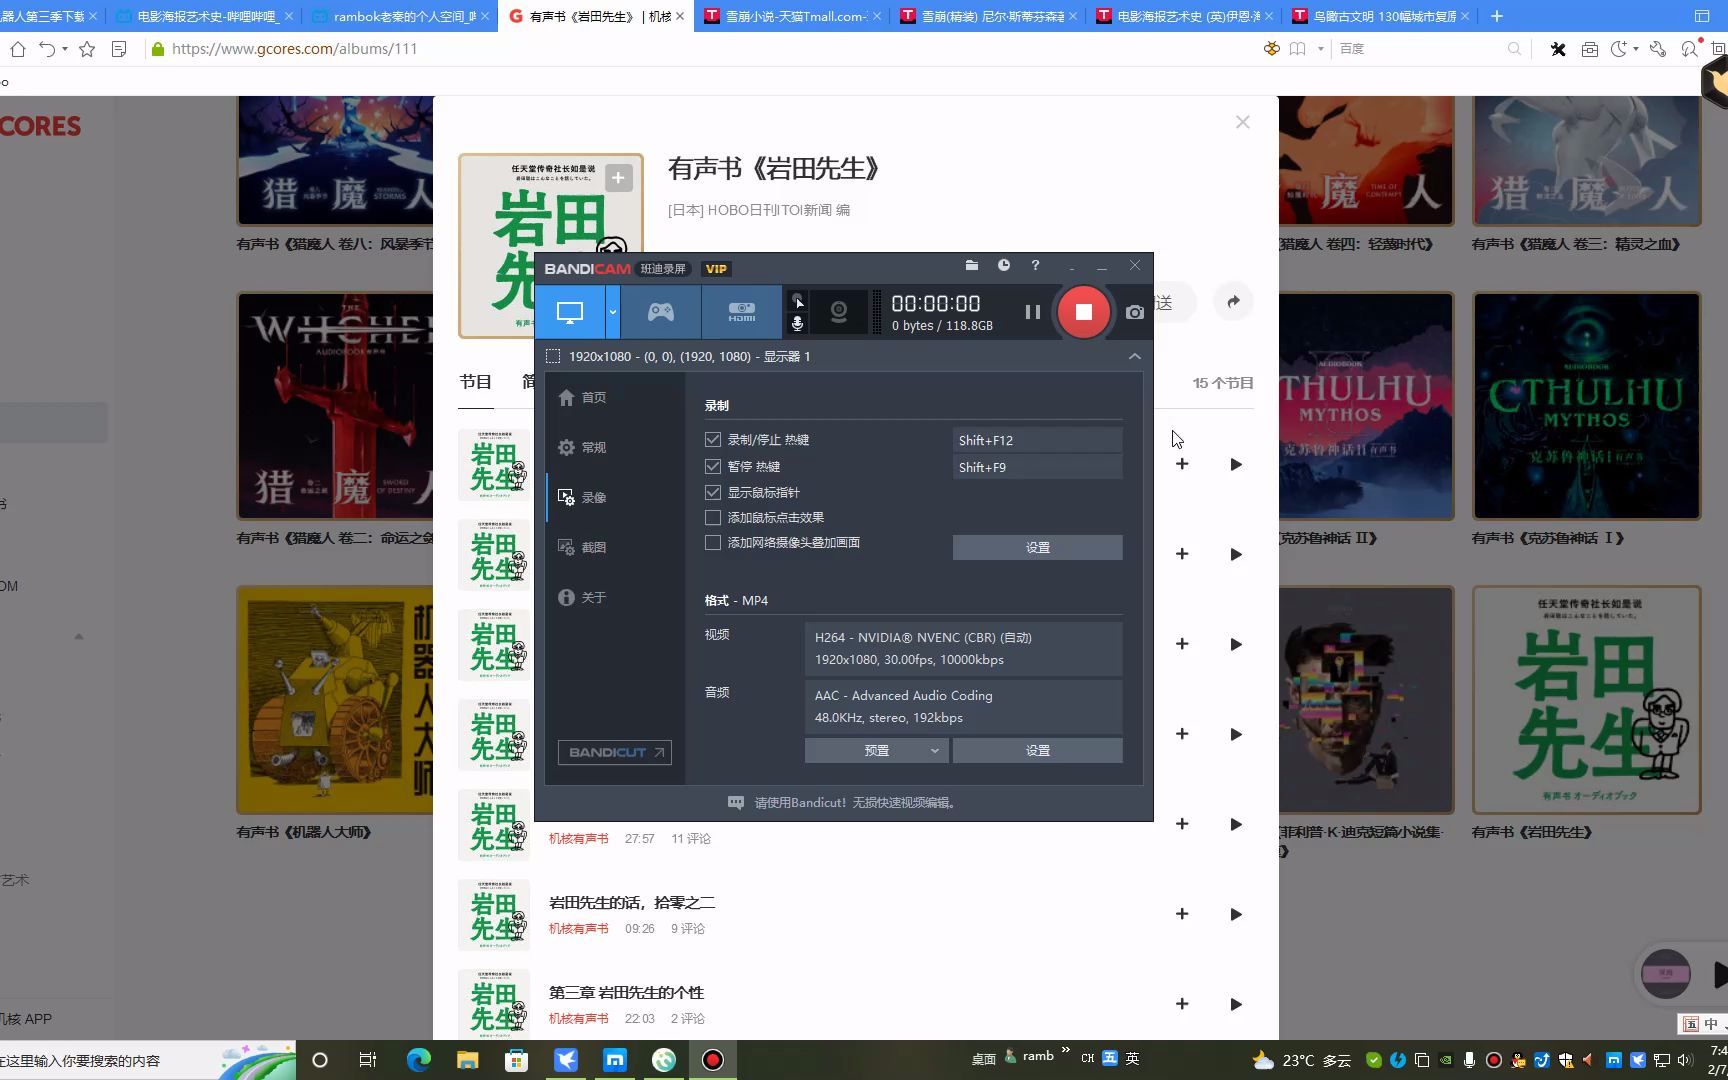The height and width of the screenshot is (1080, 1728).
Task: Collapse the capture area bar chevron
Action: pyautogui.click(x=1134, y=356)
